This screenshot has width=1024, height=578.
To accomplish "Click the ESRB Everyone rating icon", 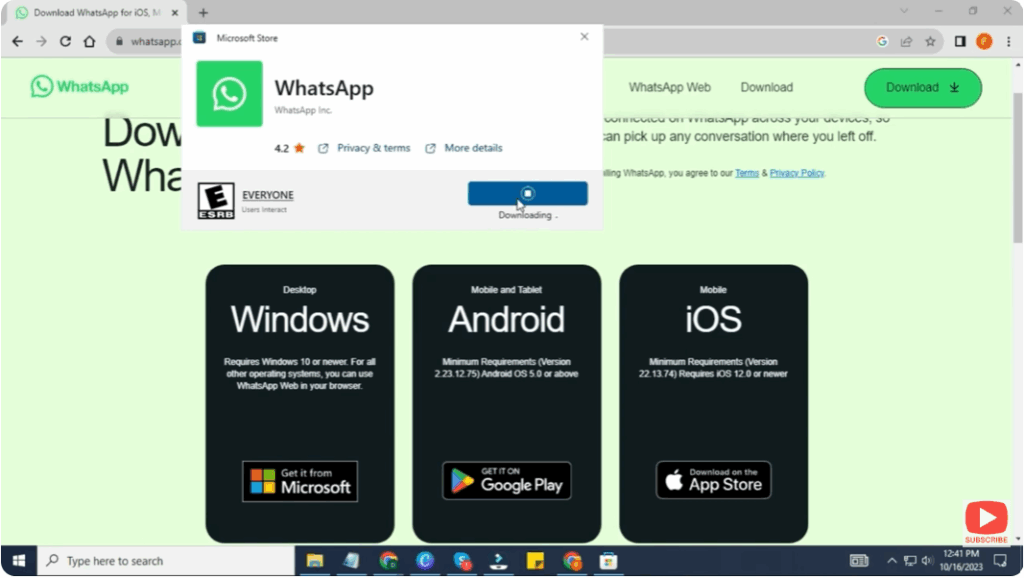I will 215,200.
